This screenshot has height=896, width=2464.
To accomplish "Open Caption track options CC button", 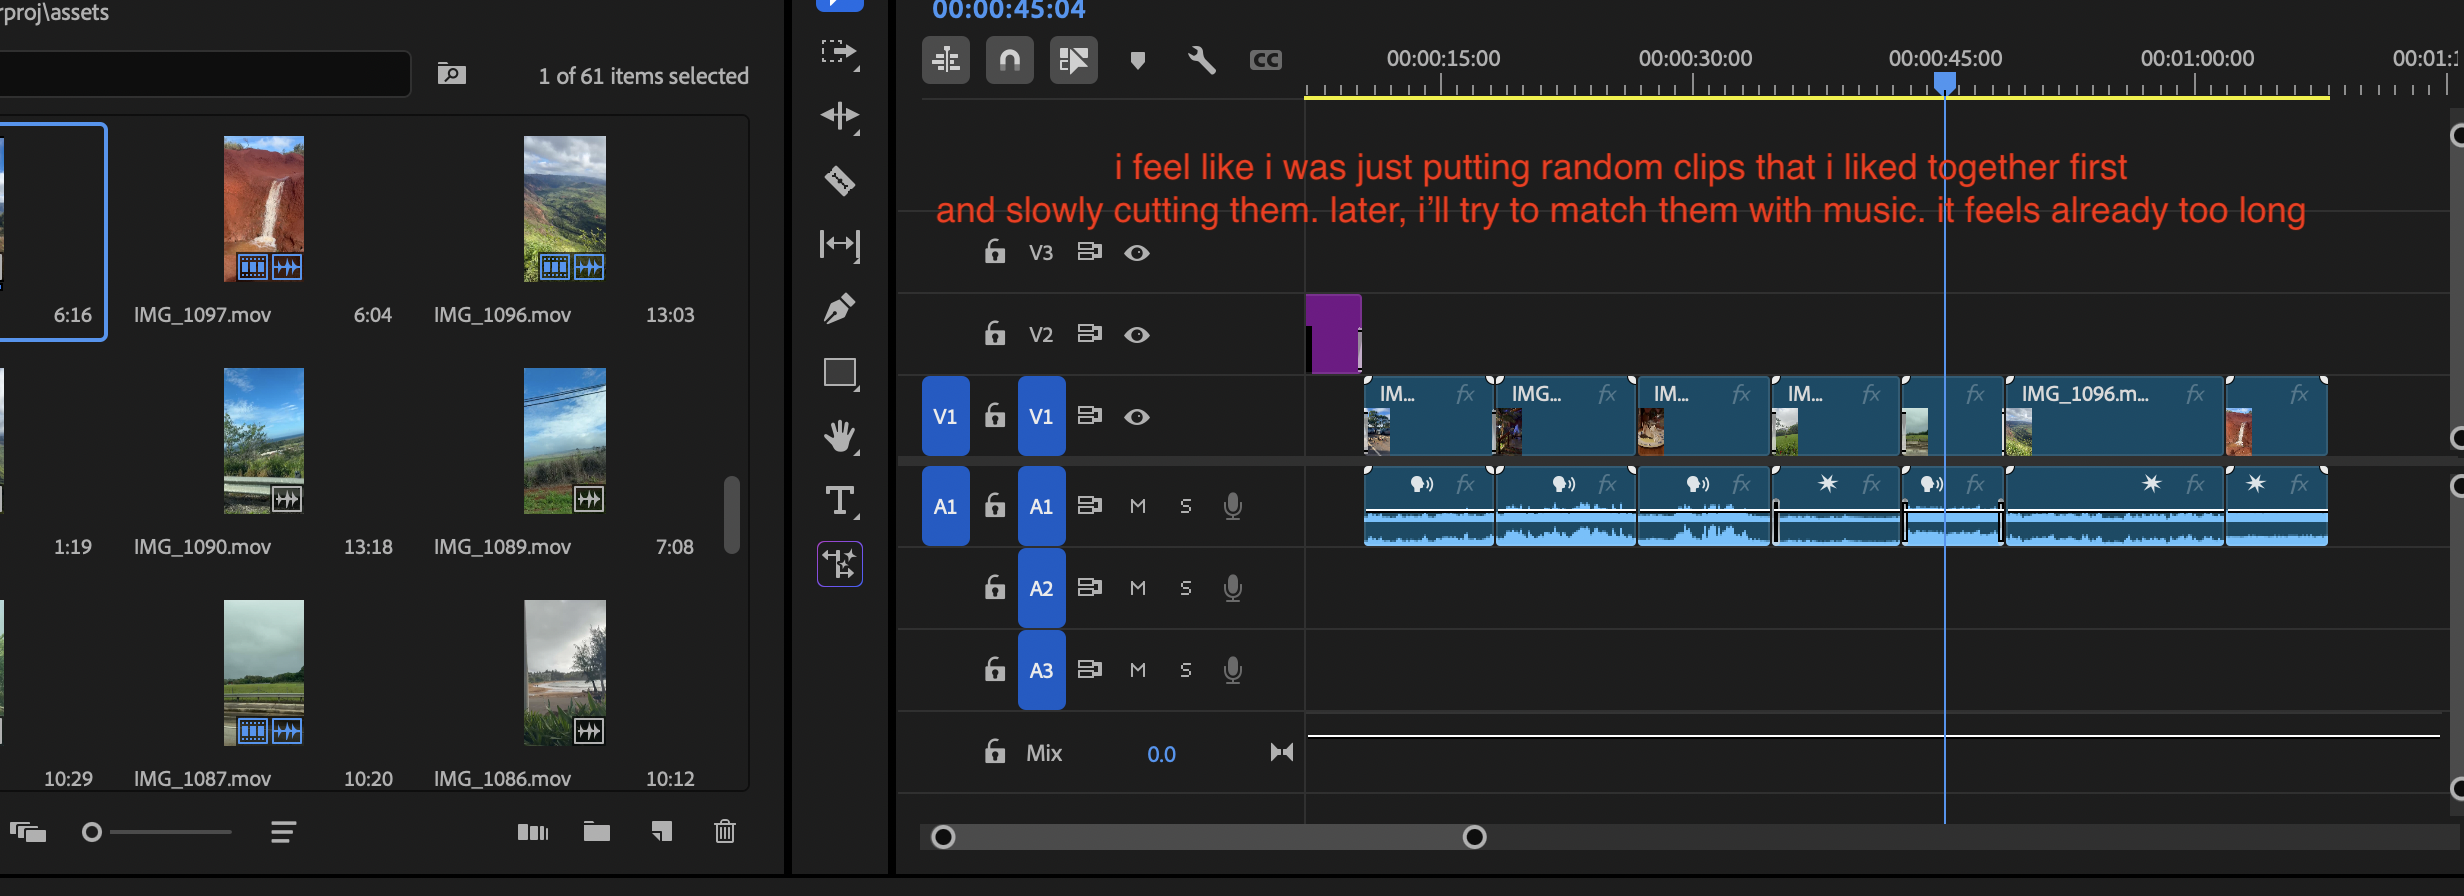I will [x=1265, y=61].
